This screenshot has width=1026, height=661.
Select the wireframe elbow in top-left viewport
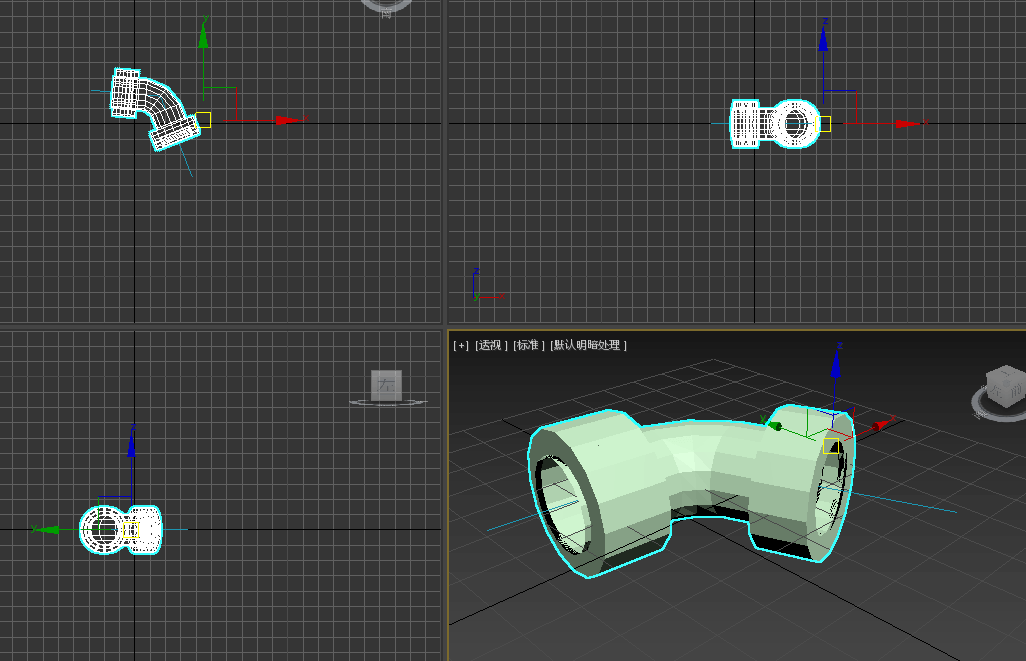click(x=158, y=105)
